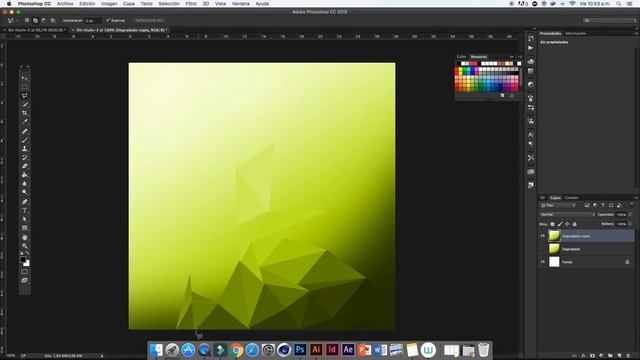
Task: Open the Character panel icon
Action: [x=531, y=134]
